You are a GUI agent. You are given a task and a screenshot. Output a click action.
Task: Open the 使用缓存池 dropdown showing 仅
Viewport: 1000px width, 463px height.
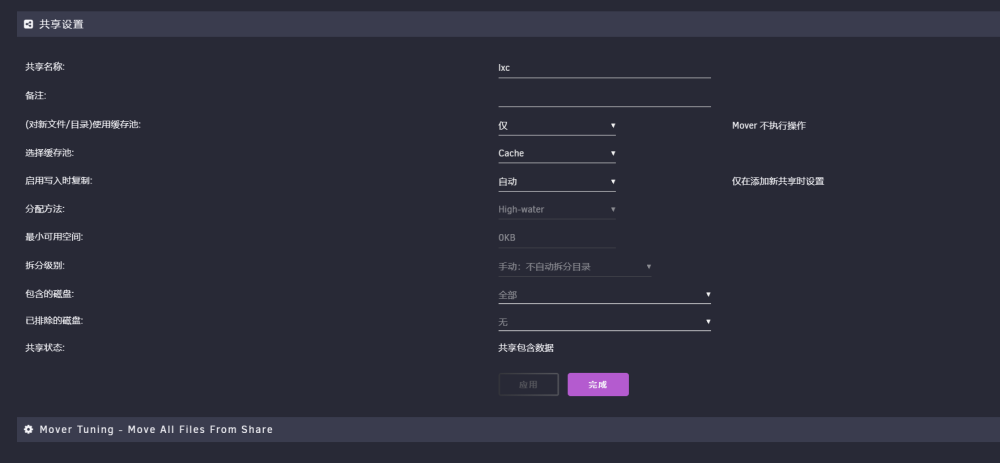pos(557,126)
